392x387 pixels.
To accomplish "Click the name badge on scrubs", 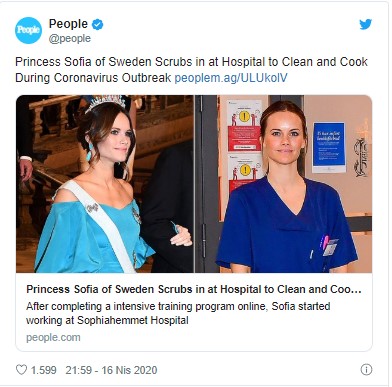I will (x=330, y=247).
